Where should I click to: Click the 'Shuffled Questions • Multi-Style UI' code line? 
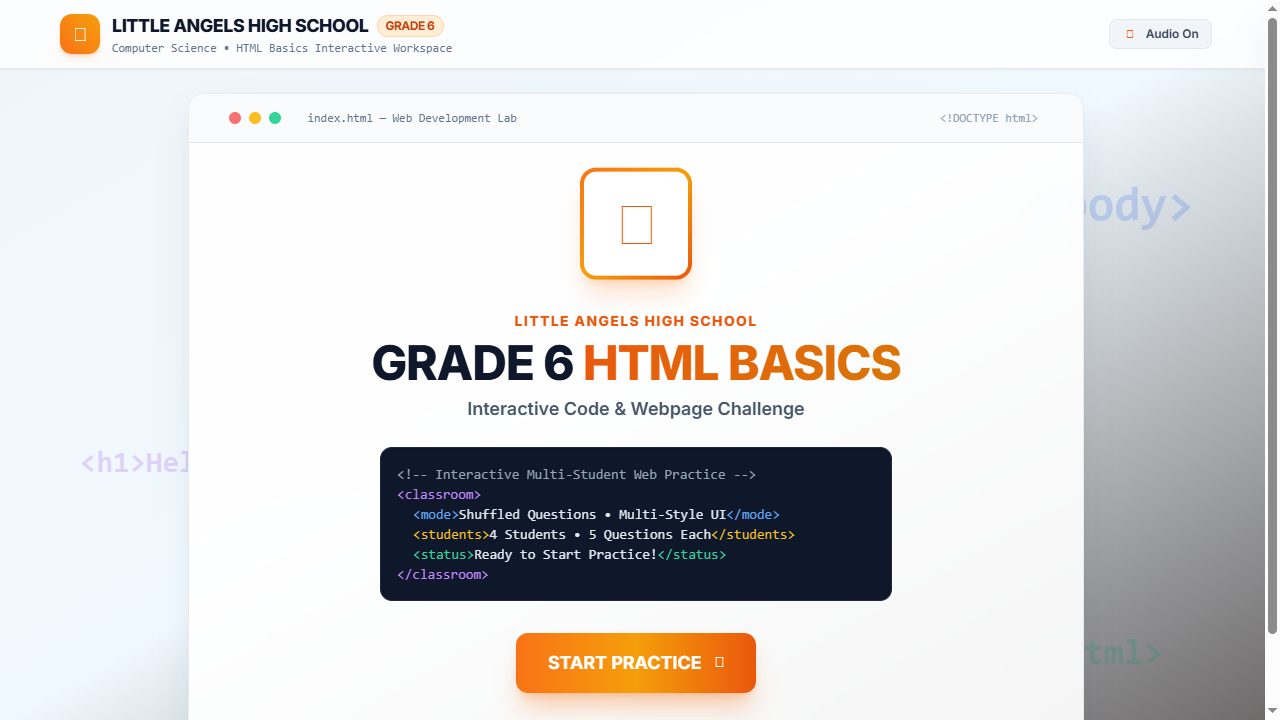click(596, 515)
